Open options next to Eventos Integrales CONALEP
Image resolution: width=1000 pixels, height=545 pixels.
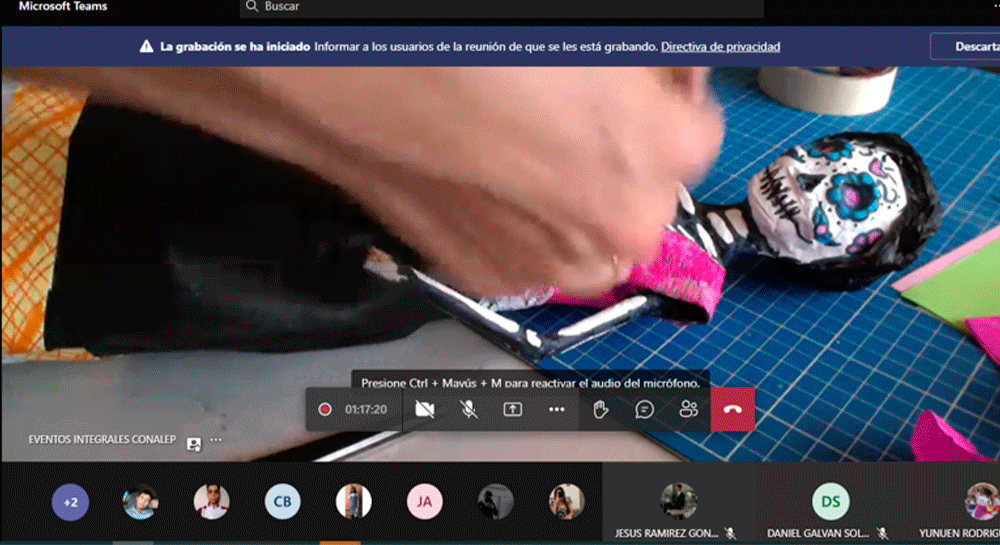[216, 440]
